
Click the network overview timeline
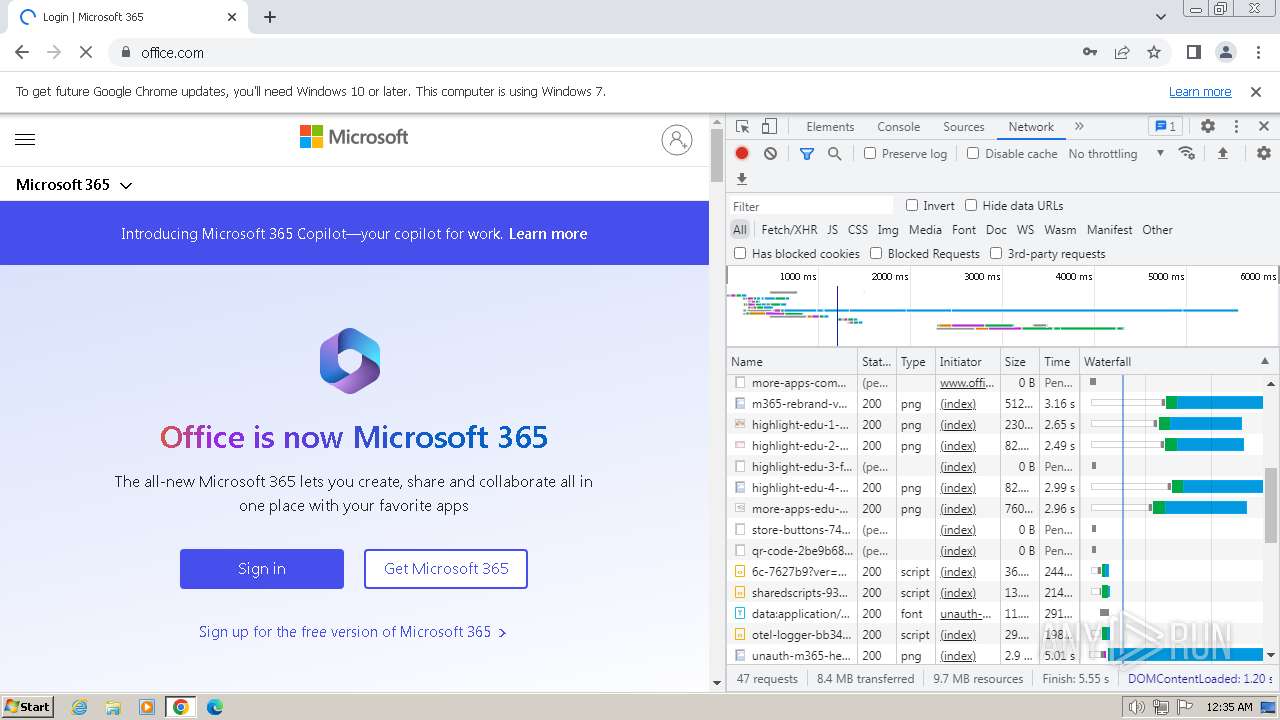pyautogui.click(x=1003, y=306)
